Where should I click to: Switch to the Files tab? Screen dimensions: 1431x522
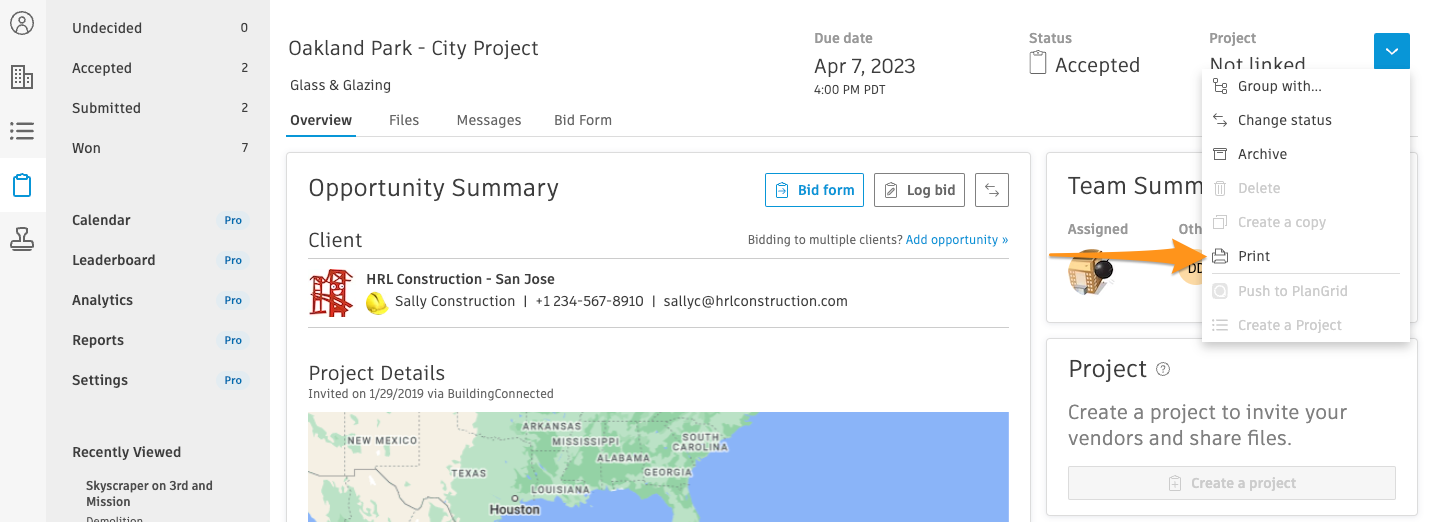[404, 120]
